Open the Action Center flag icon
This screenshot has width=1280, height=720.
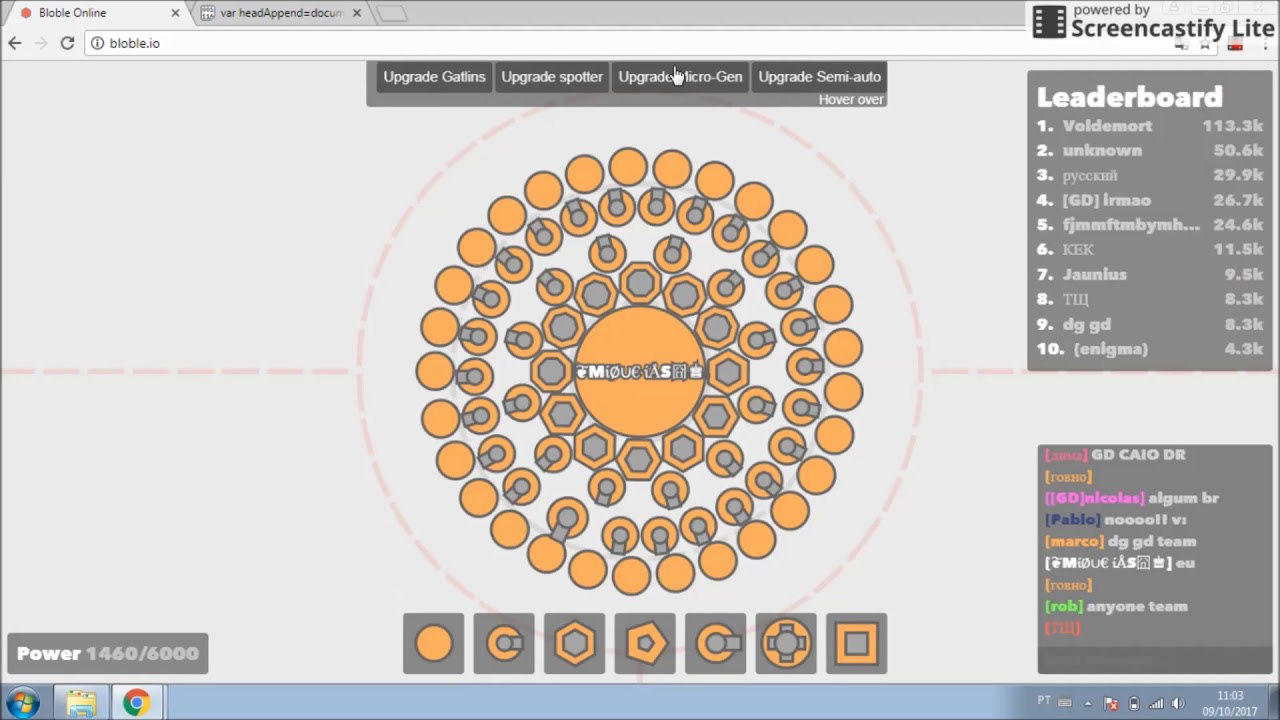pos(1110,703)
